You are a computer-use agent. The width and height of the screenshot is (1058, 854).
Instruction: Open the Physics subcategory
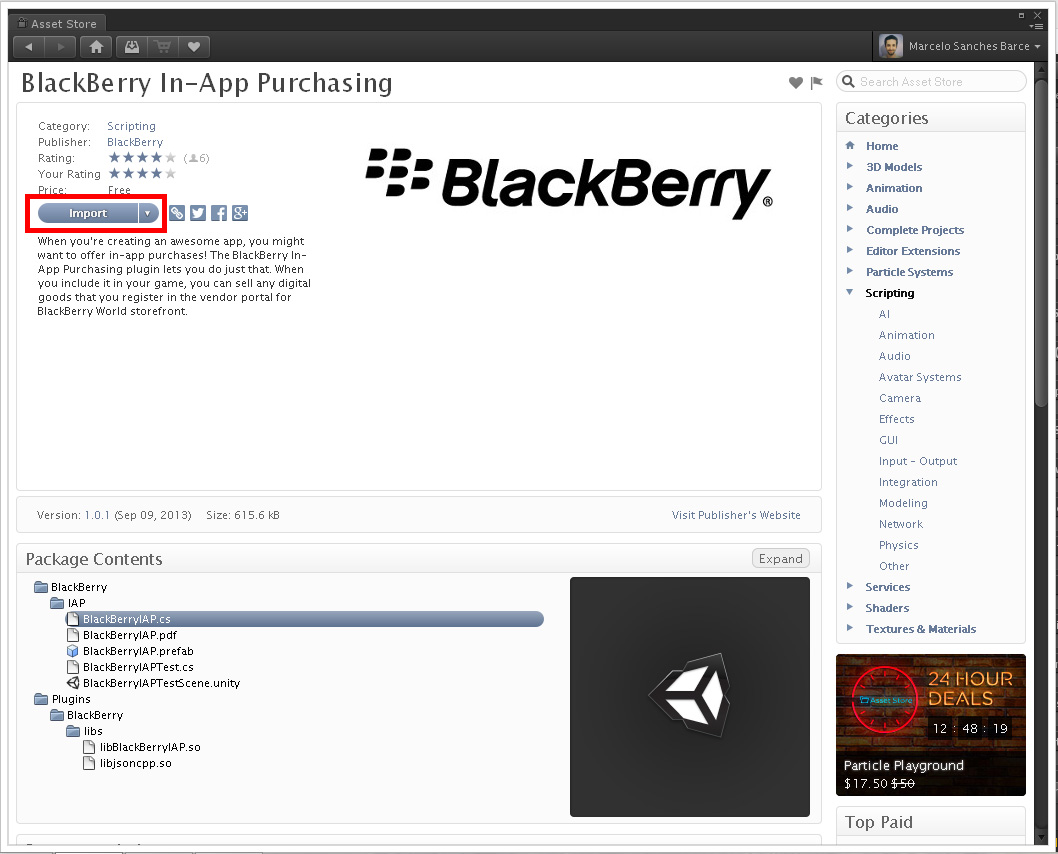click(x=898, y=545)
